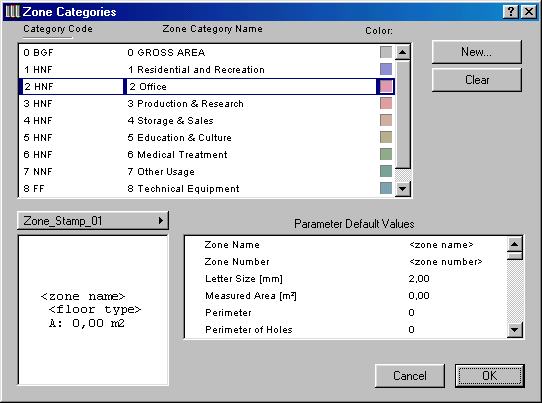Dismiss the dialog with Cancel

tap(410, 376)
